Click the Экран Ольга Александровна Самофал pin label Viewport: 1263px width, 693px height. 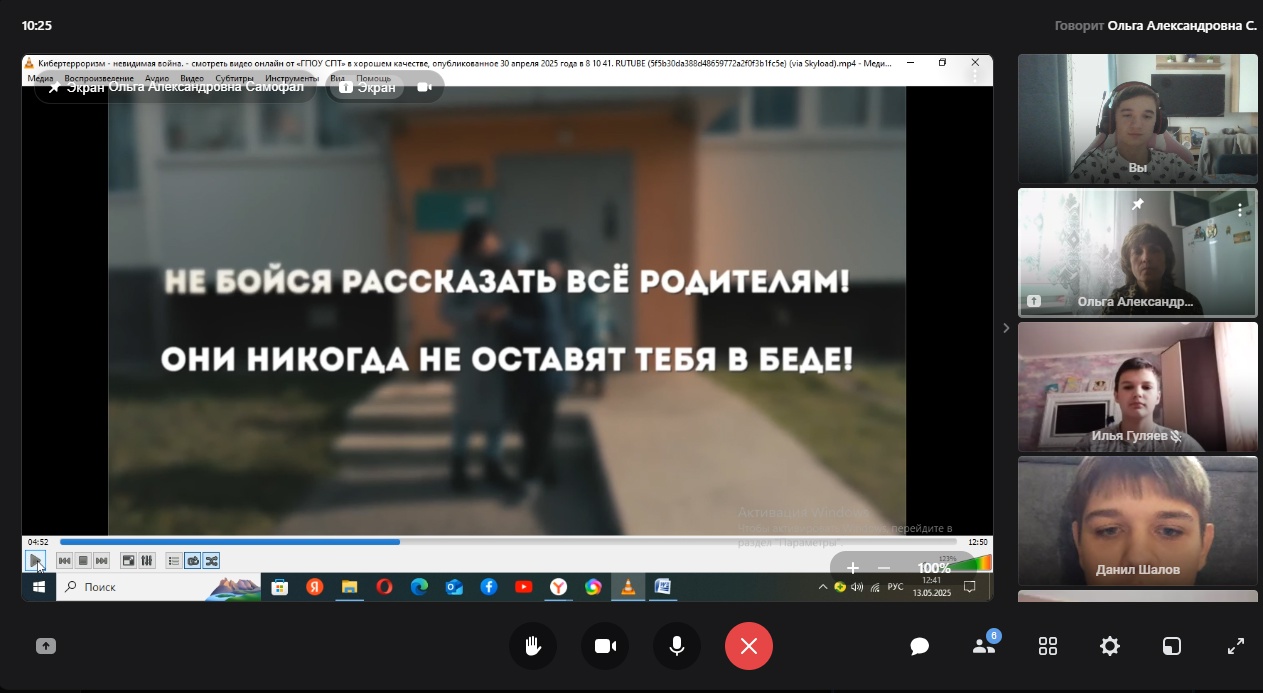pyautogui.click(x=176, y=87)
